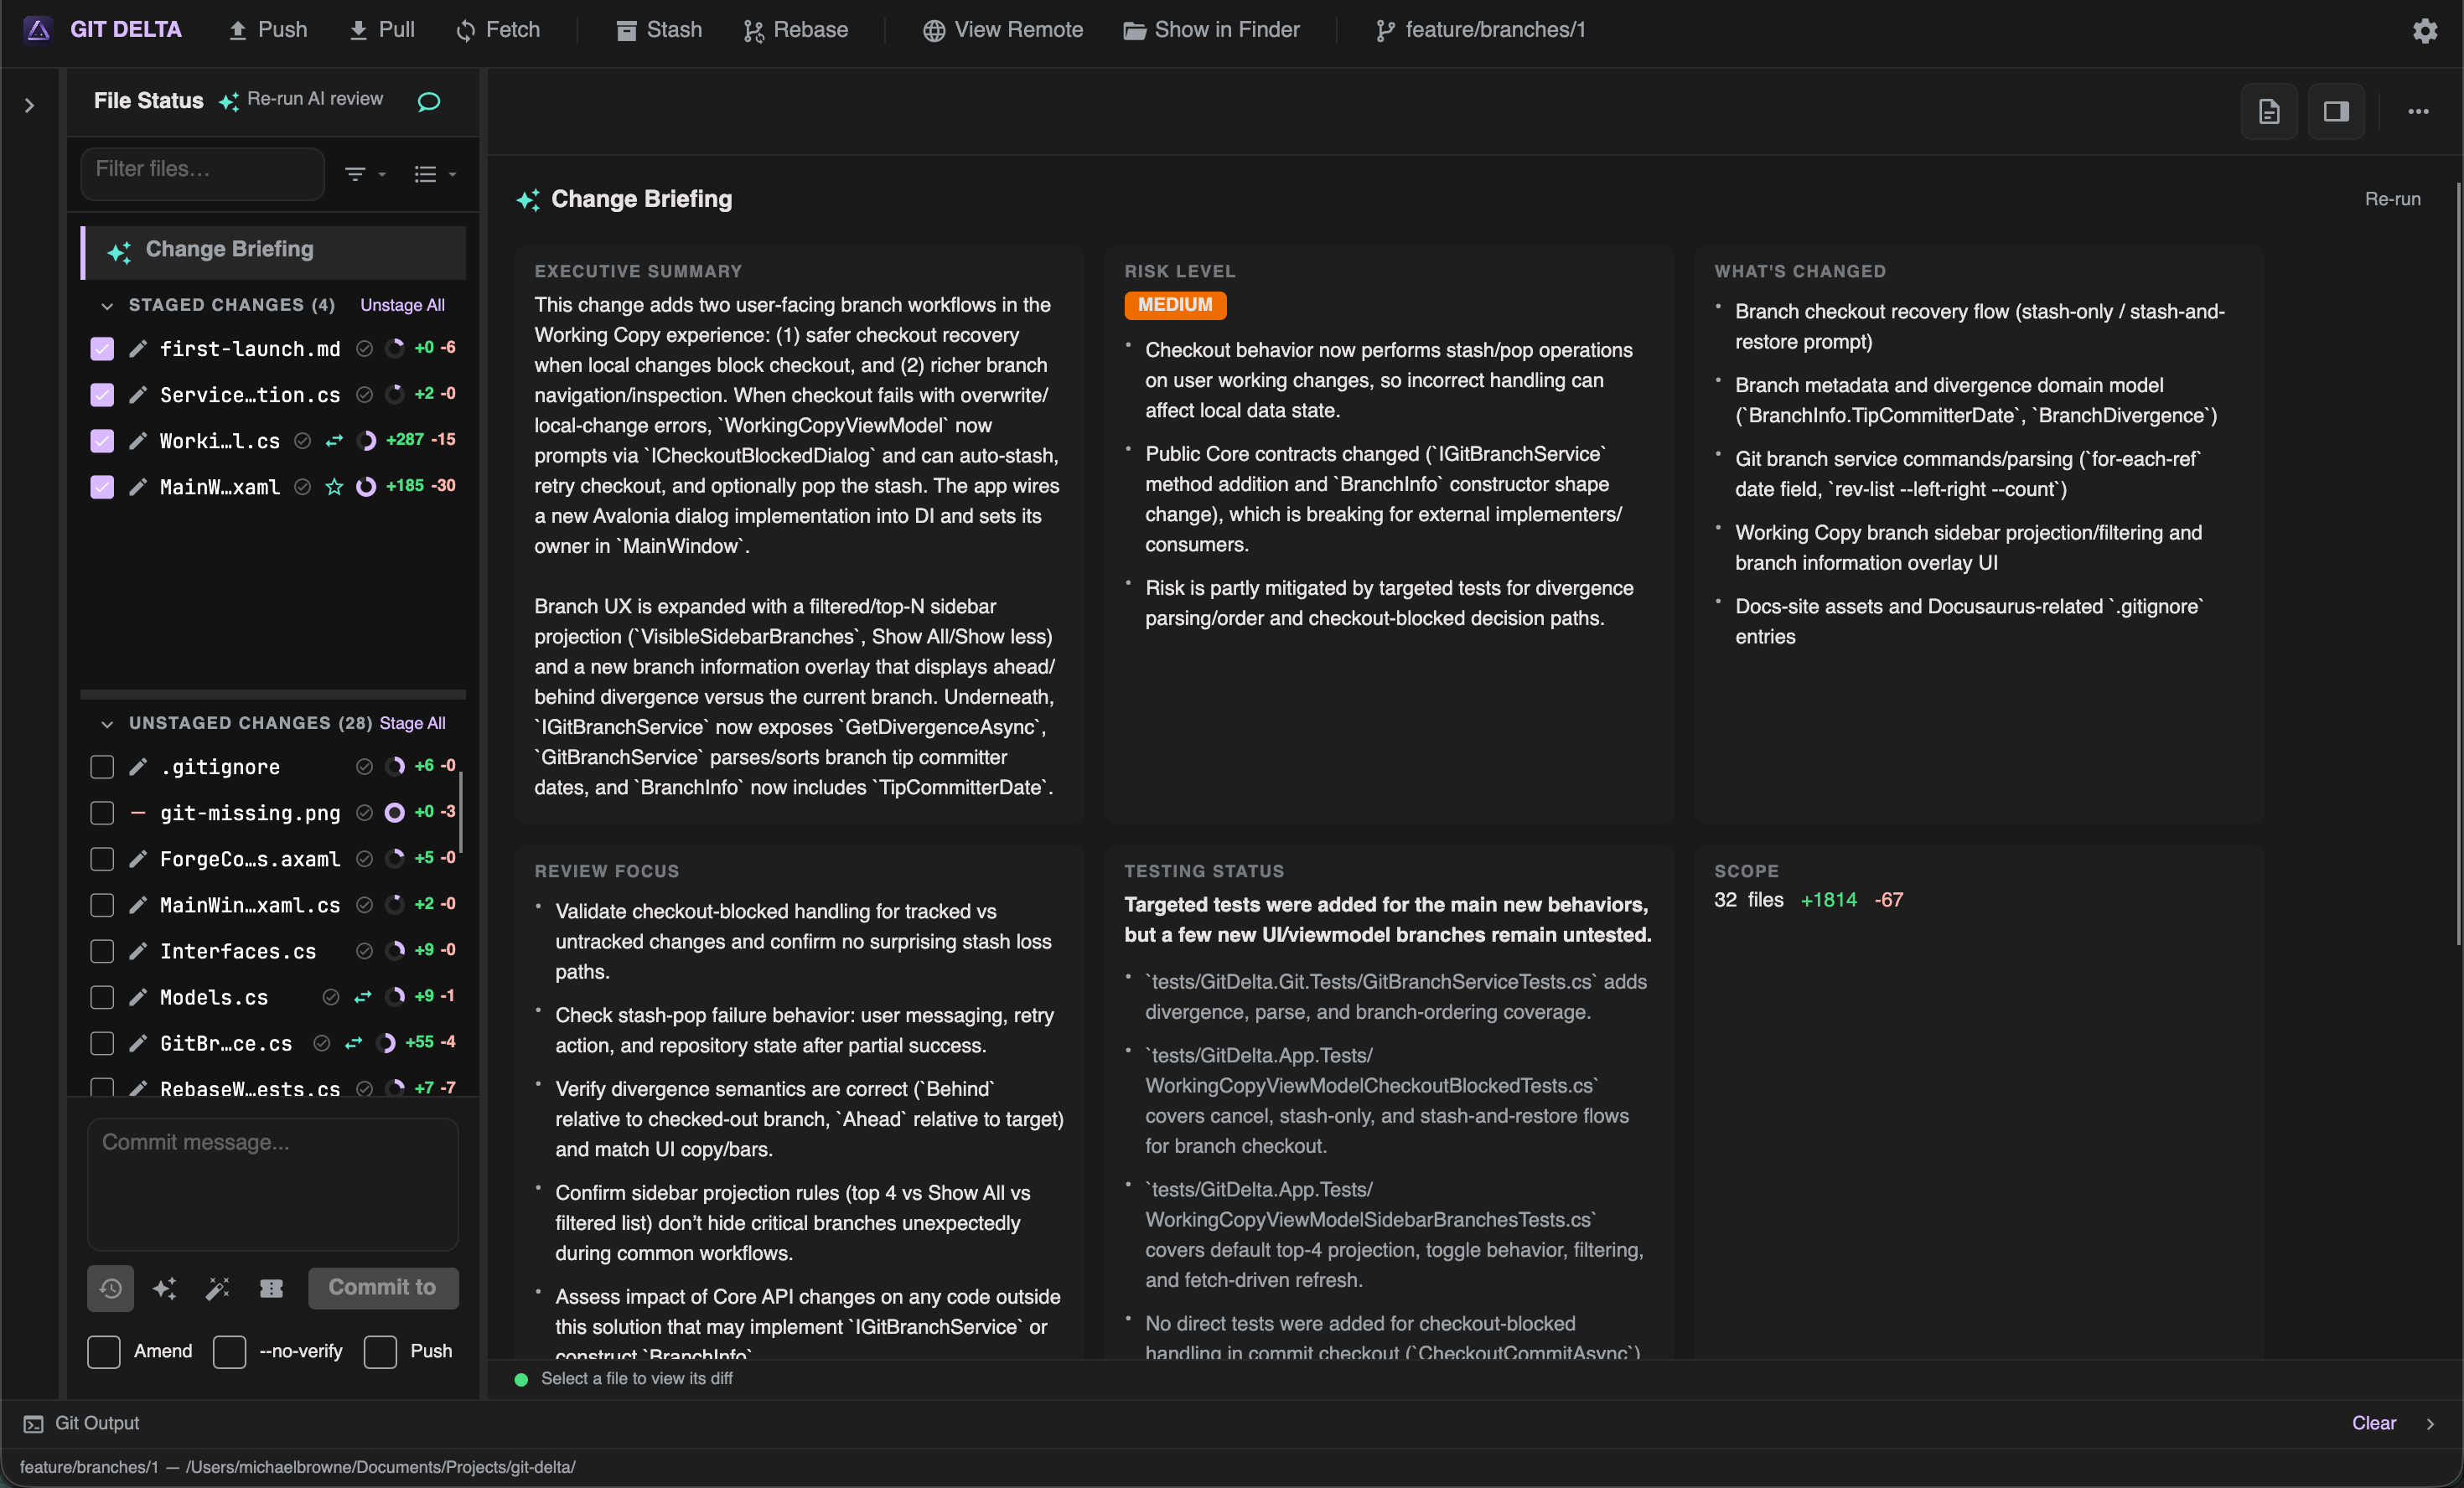Image resolution: width=2464 pixels, height=1488 pixels.
Task: Open the list view mode dropdown
Action: coord(435,174)
